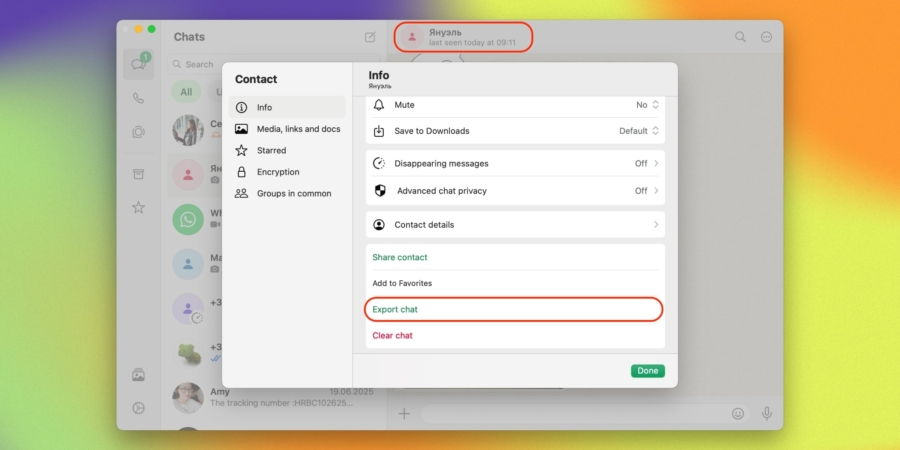This screenshot has height=450, width=900.
Task: Click the Contact details person icon
Action: (x=379, y=224)
